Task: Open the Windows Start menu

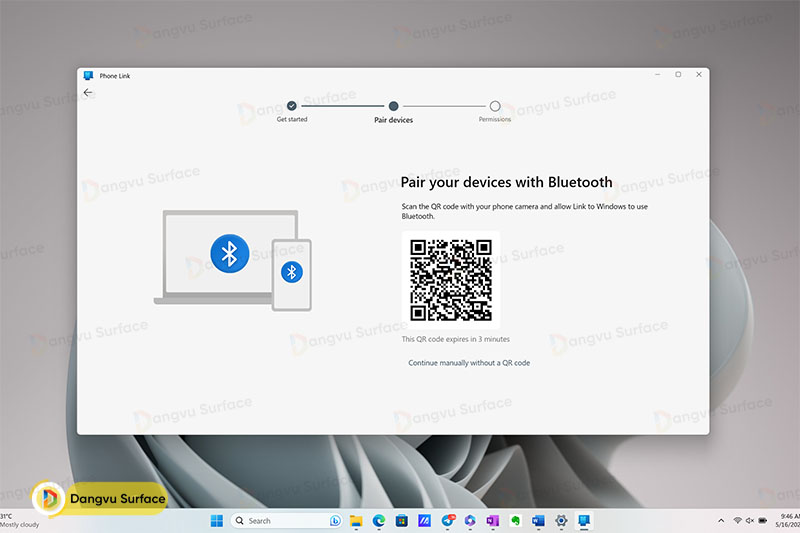Action: tap(217, 521)
